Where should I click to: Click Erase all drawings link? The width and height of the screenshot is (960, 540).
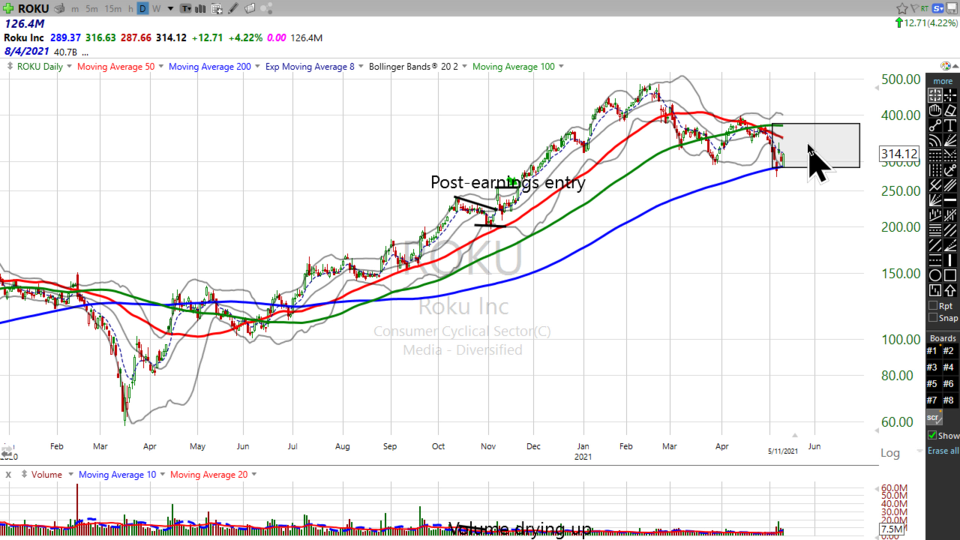coord(942,451)
